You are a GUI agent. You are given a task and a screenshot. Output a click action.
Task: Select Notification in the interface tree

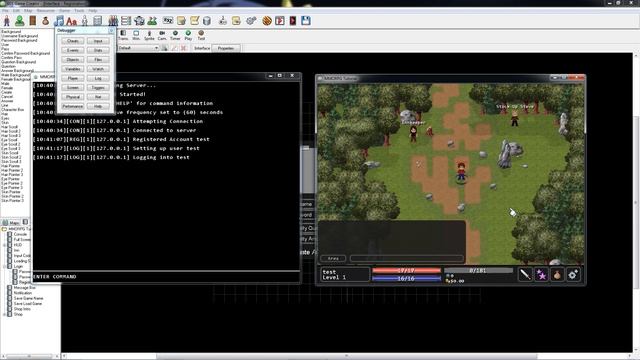tap(23, 293)
